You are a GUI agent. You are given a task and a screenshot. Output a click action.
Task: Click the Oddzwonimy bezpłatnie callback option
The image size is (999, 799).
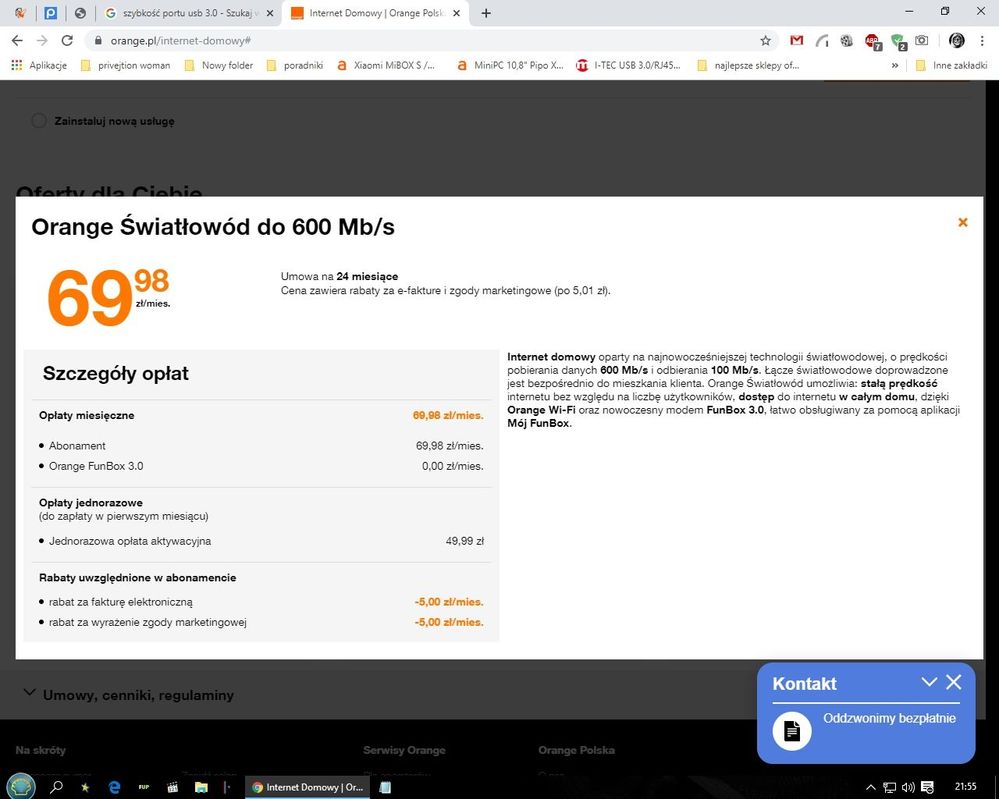(889, 718)
